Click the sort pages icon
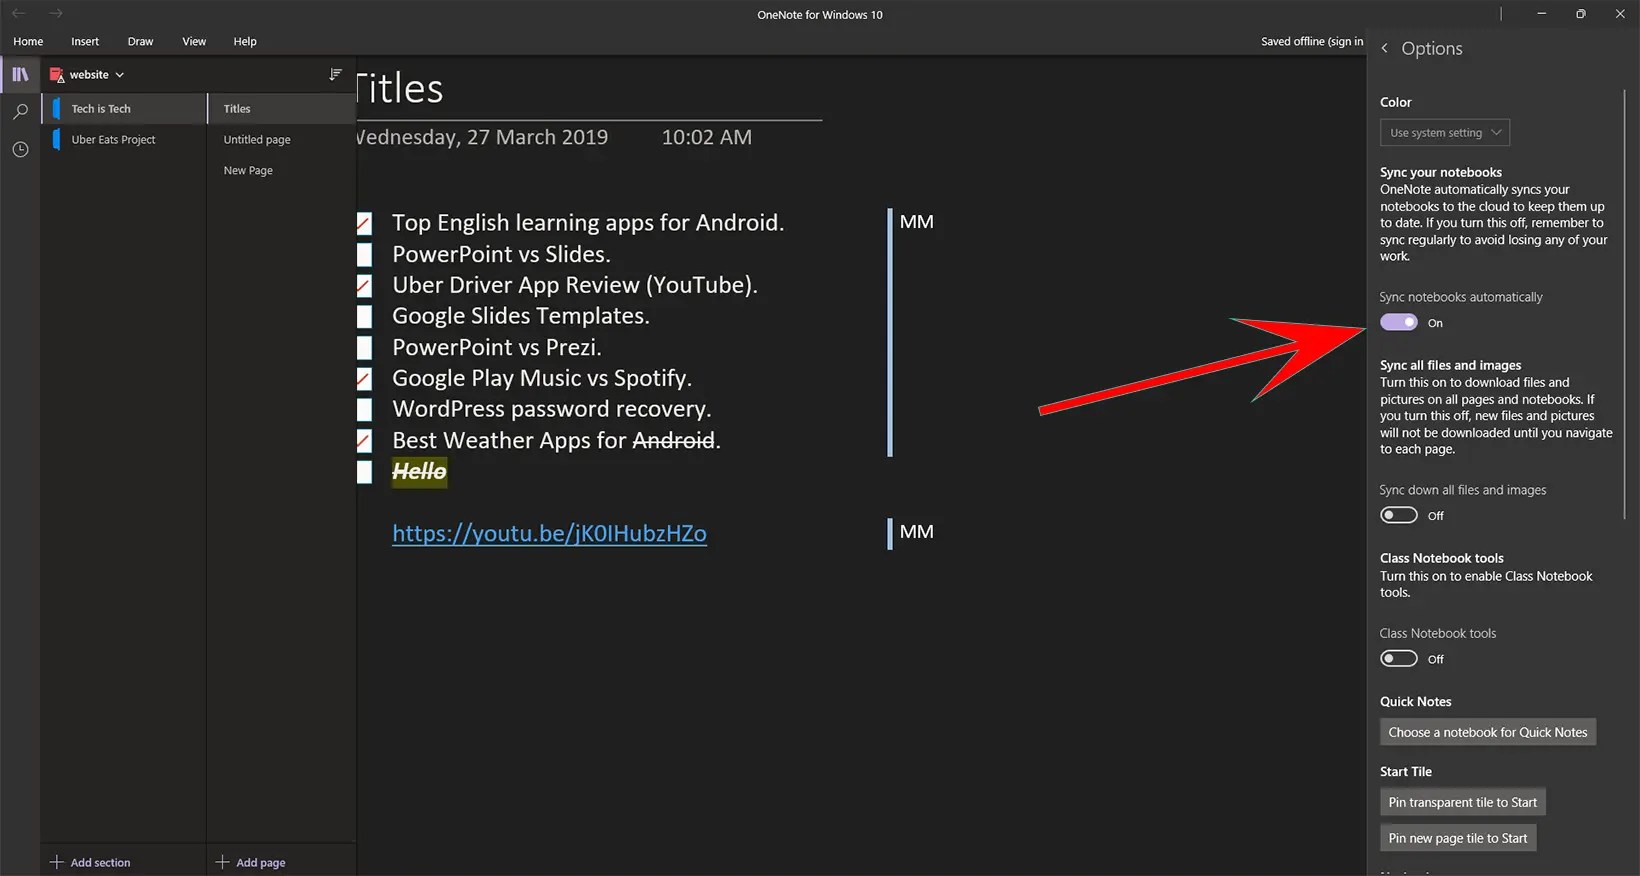1640x876 pixels. (335, 75)
